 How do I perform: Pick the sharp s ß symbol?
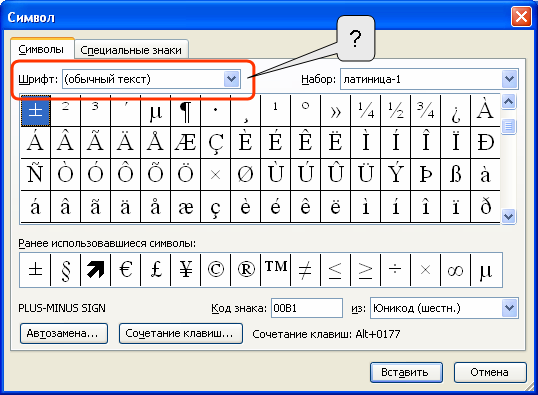click(x=456, y=174)
